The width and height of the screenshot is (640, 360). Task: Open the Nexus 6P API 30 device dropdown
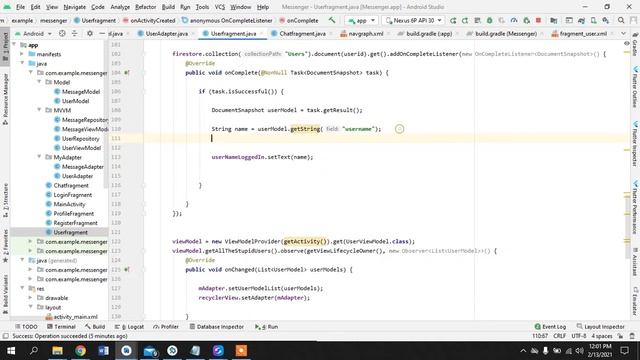pos(413,20)
